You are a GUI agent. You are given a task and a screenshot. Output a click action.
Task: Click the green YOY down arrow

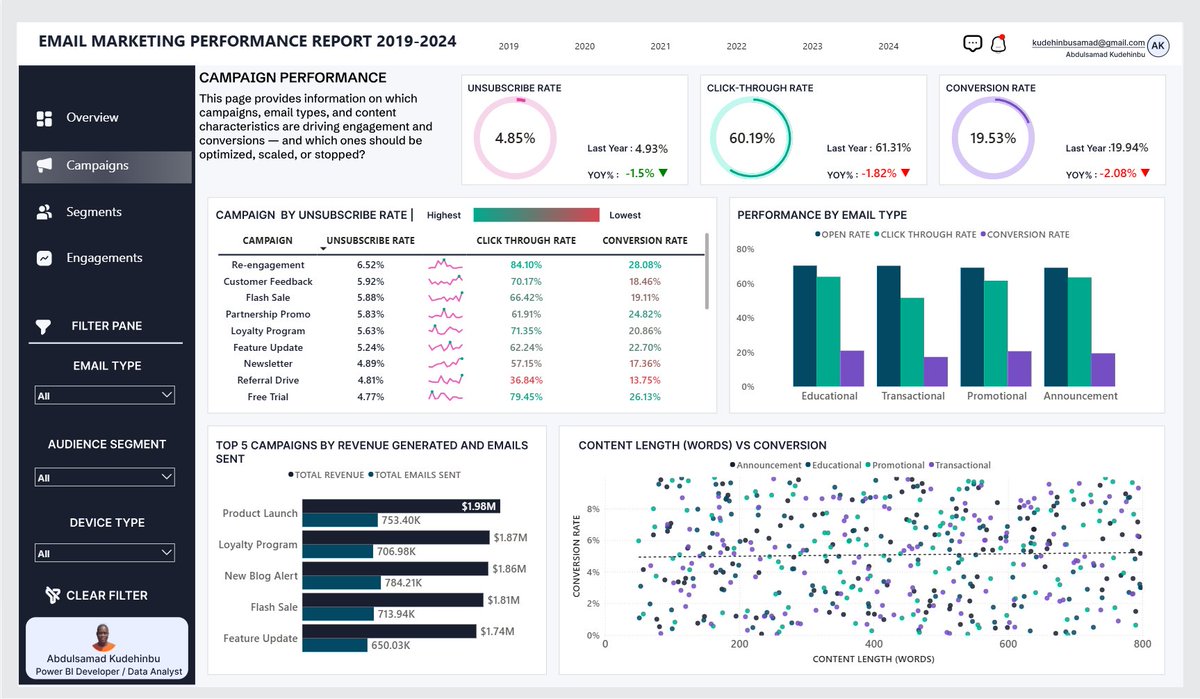pyautogui.click(x=662, y=173)
